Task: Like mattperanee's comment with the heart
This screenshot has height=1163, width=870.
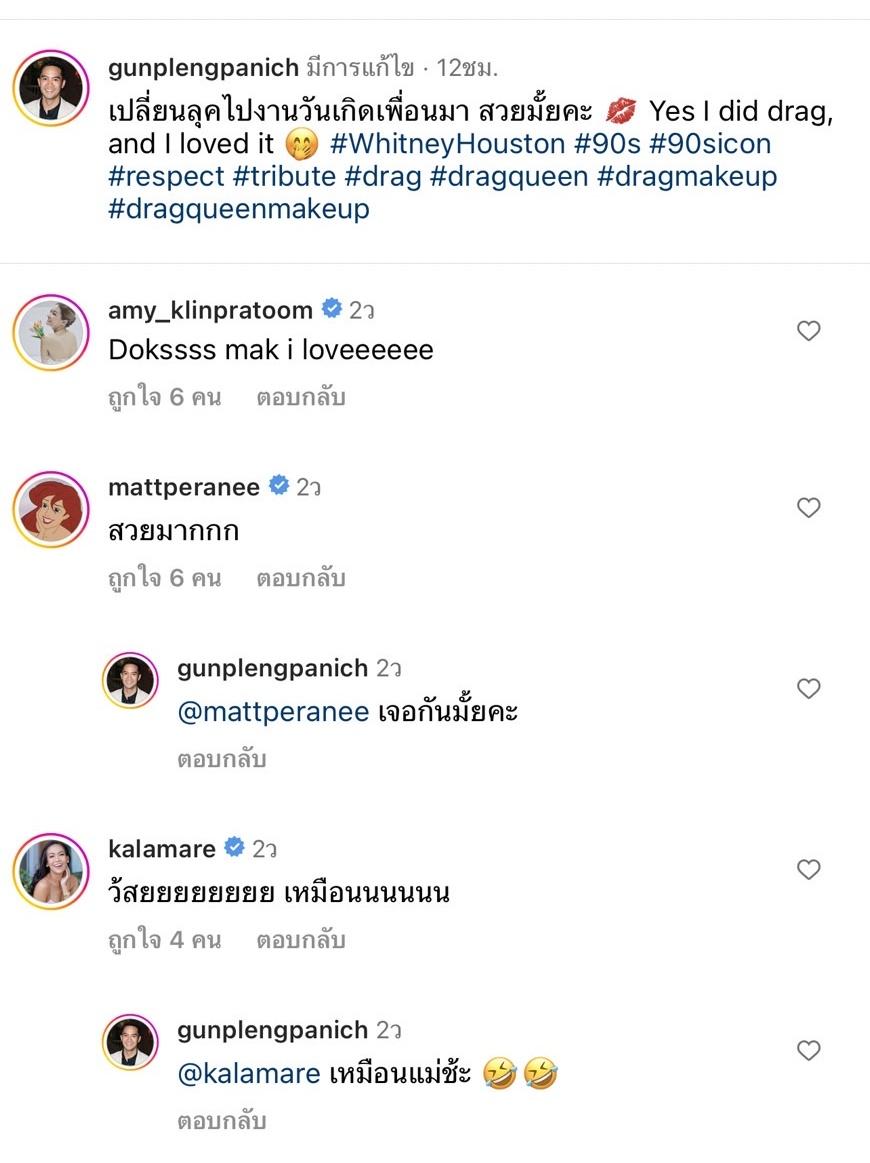Action: [x=808, y=508]
